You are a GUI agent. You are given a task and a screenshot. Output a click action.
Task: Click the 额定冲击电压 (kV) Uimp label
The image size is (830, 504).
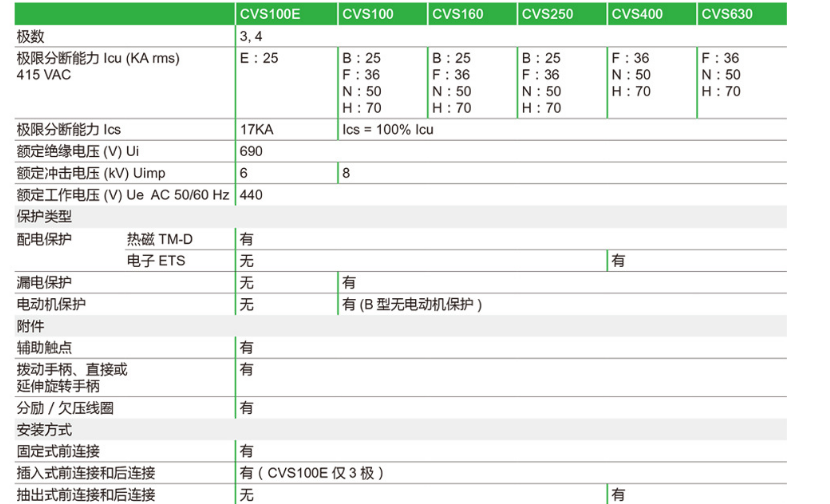[x=91, y=173]
